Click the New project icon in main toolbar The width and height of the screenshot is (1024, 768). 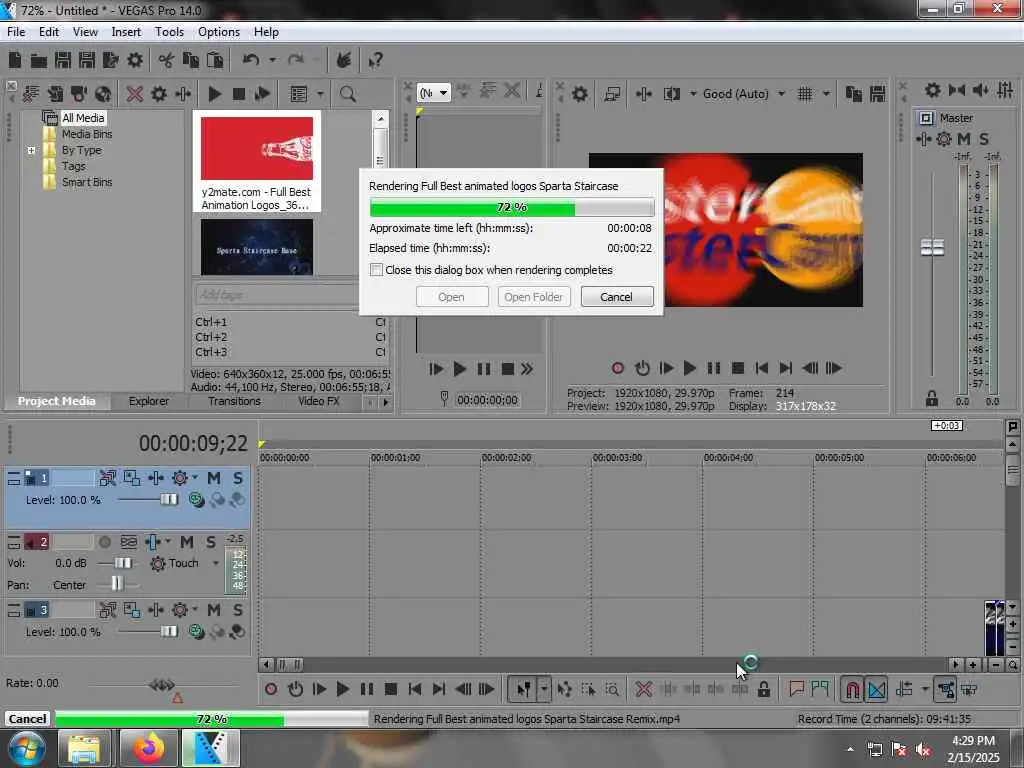15,61
